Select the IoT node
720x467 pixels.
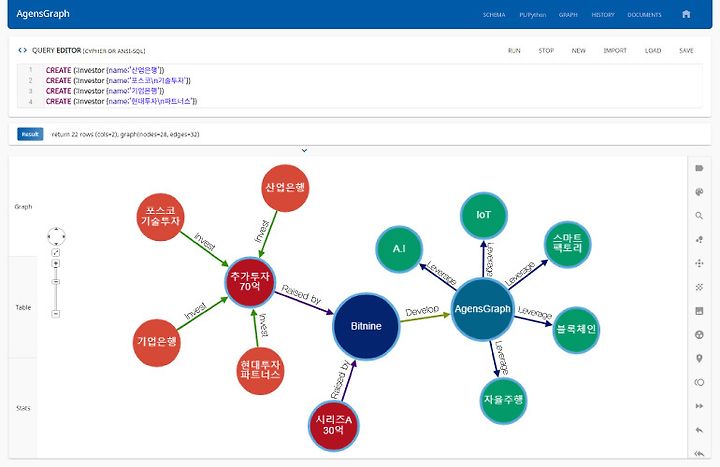[x=484, y=215]
